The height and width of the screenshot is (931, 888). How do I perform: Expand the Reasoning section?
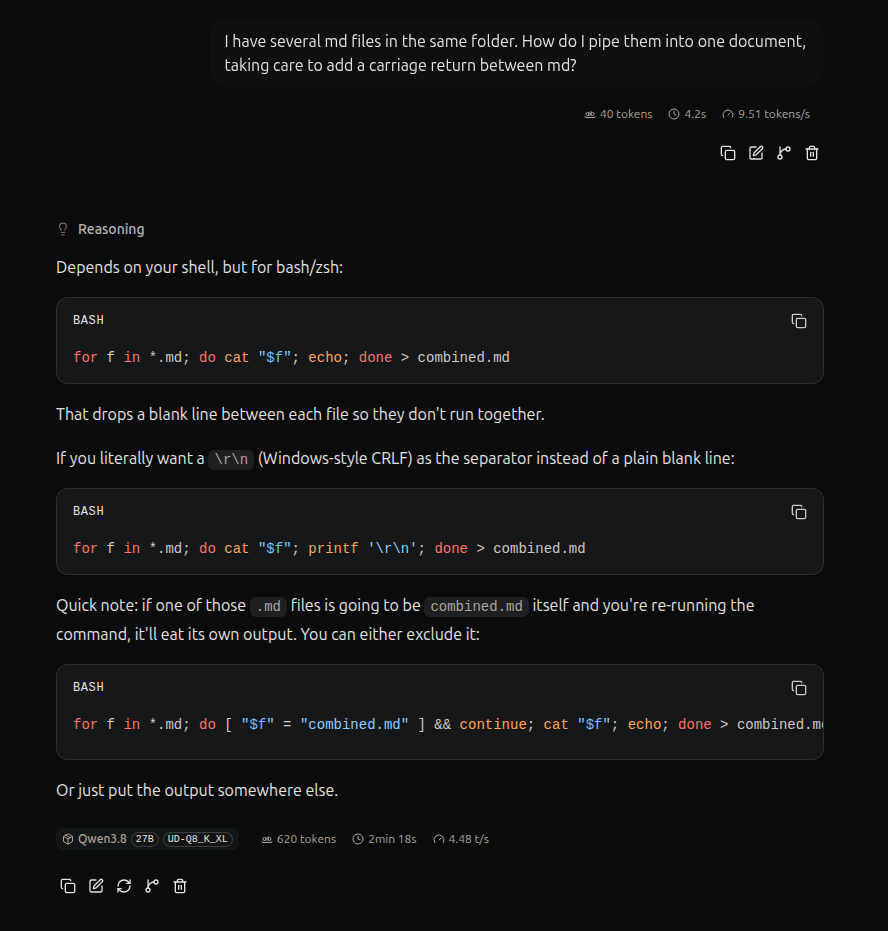(101, 229)
